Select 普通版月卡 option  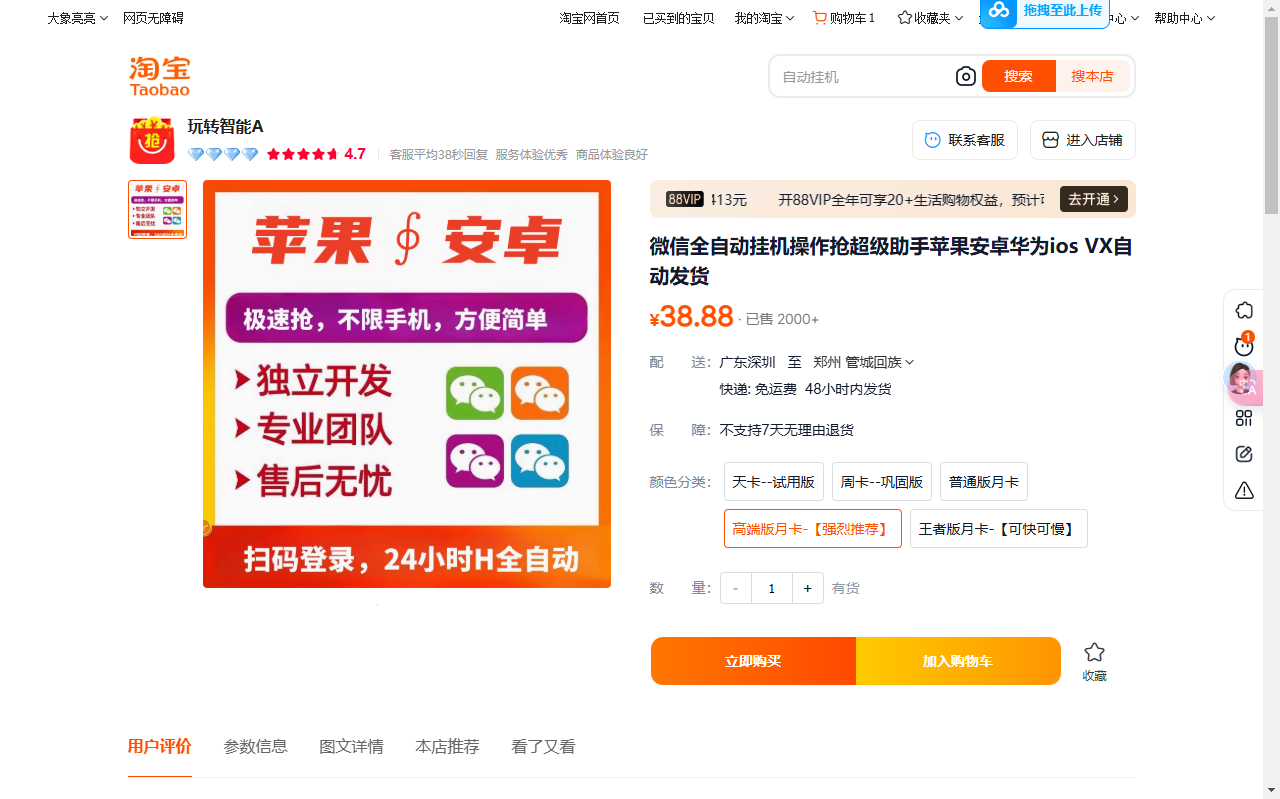(984, 482)
